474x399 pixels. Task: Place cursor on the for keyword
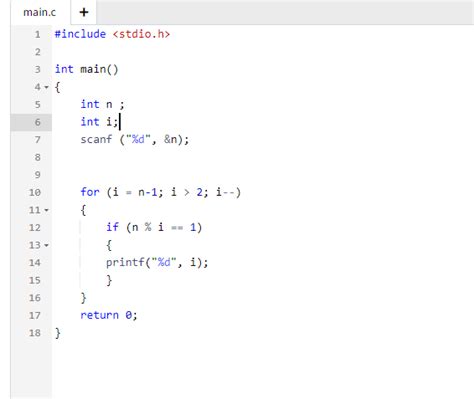(90, 192)
